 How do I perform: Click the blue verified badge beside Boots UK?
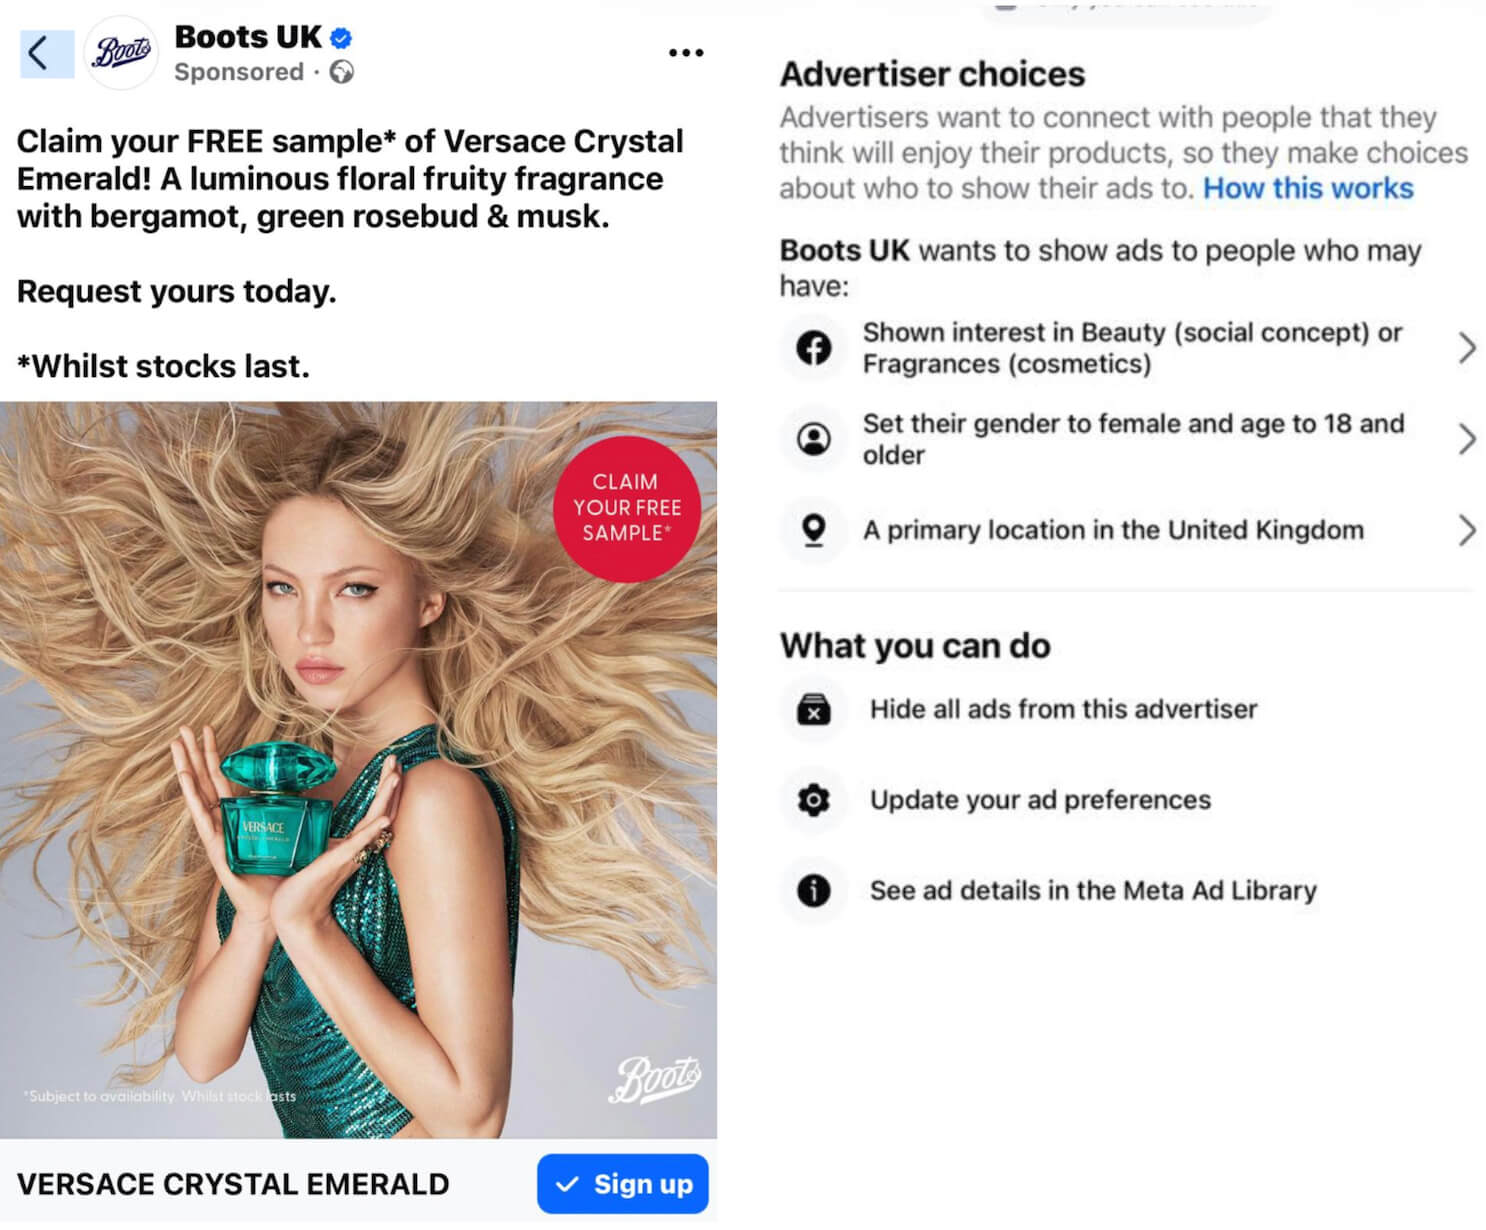[x=341, y=38]
